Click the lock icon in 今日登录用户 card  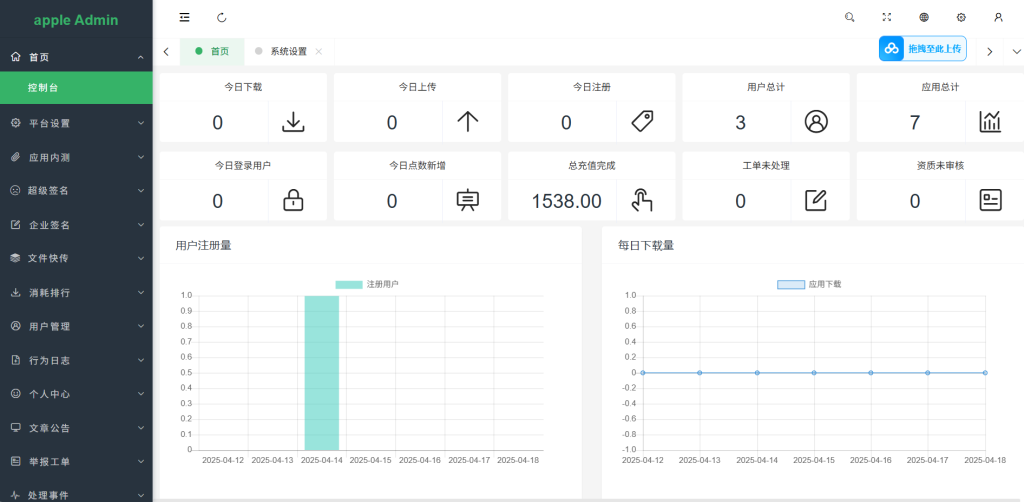(x=293, y=200)
